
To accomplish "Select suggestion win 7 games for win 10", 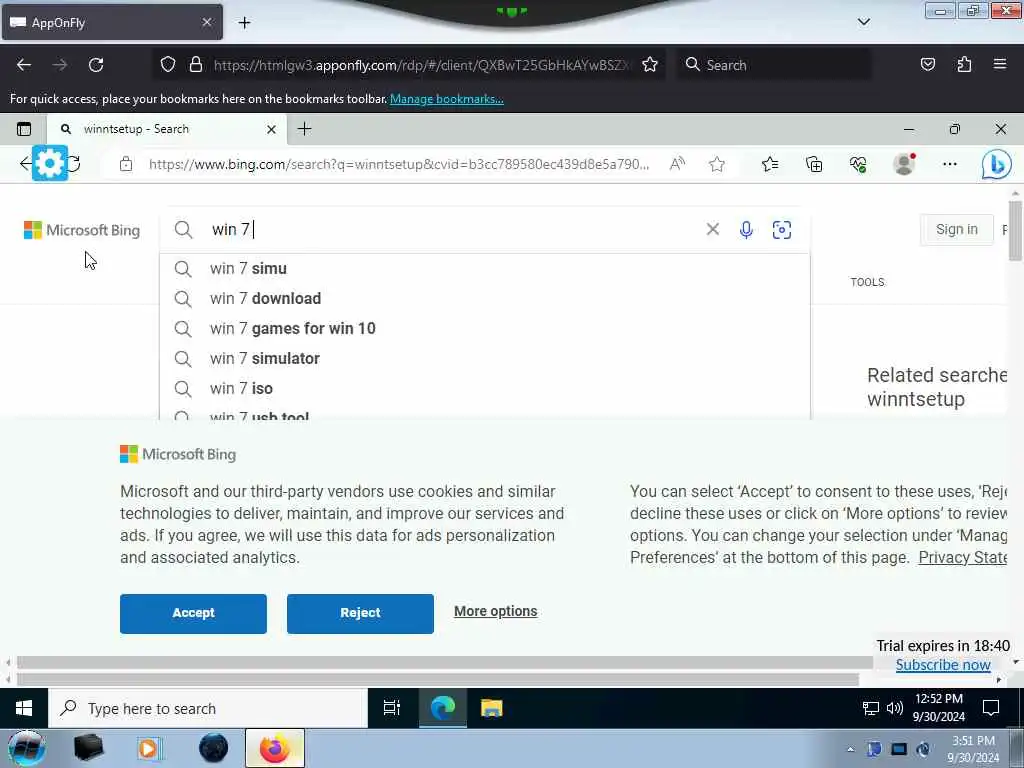I will [484, 328].
